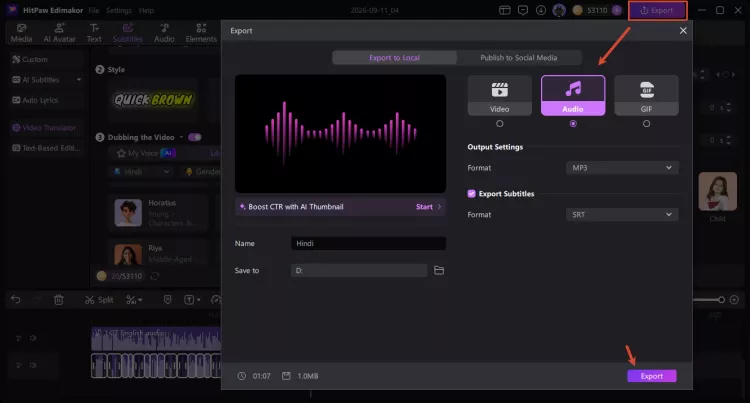Close the Export dialog
Screen dimensions: 750x403
point(683,31)
